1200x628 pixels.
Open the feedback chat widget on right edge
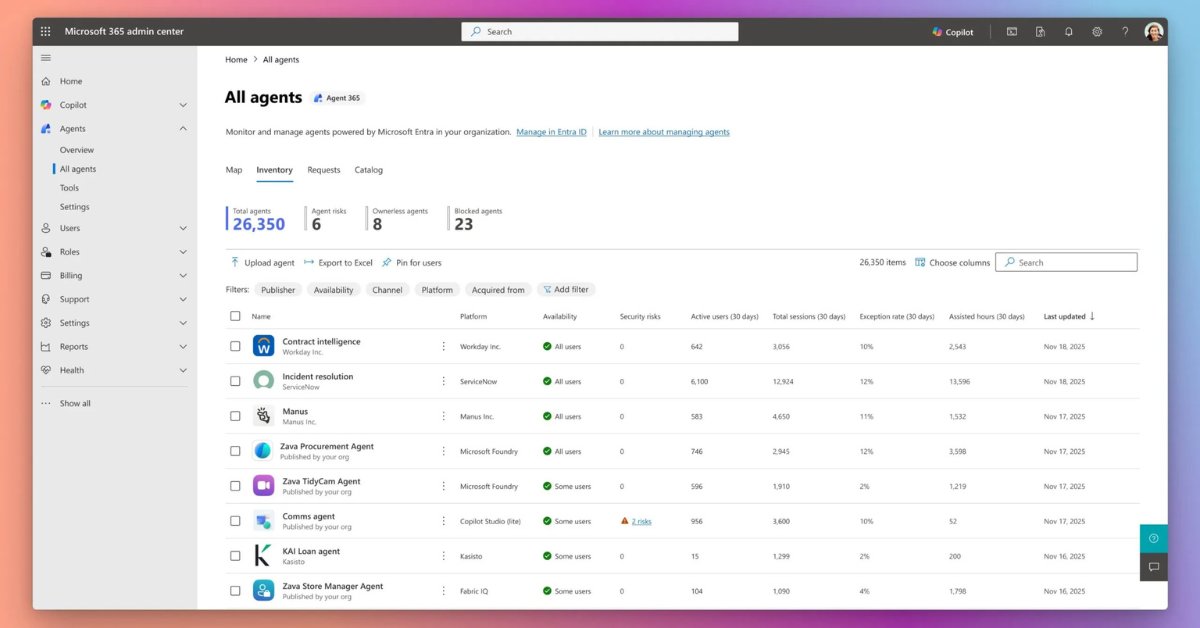[1154, 567]
